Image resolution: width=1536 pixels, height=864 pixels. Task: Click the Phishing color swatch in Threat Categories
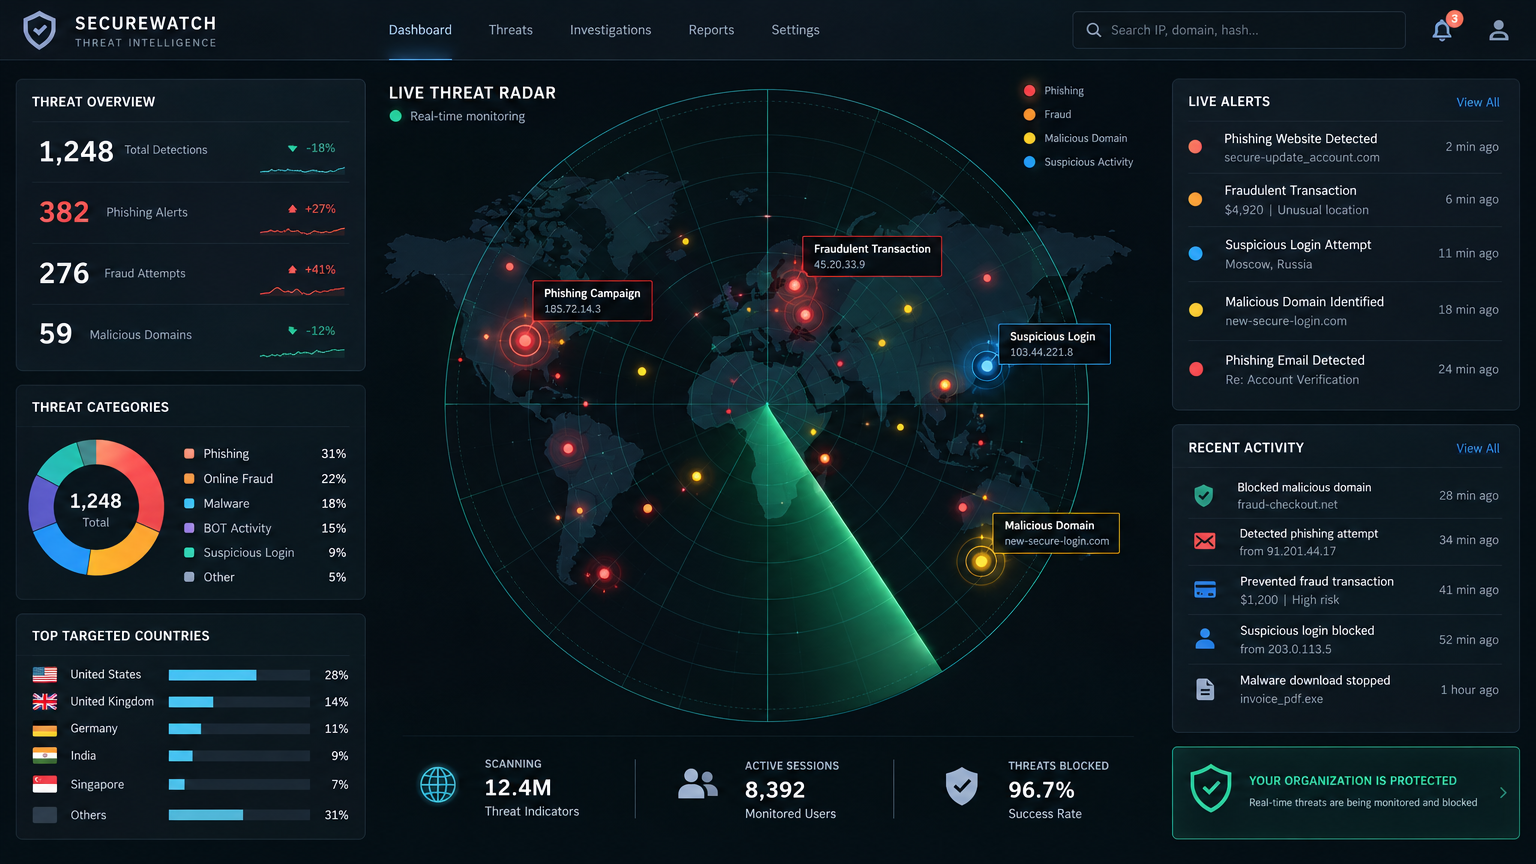(x=189, y=454)
